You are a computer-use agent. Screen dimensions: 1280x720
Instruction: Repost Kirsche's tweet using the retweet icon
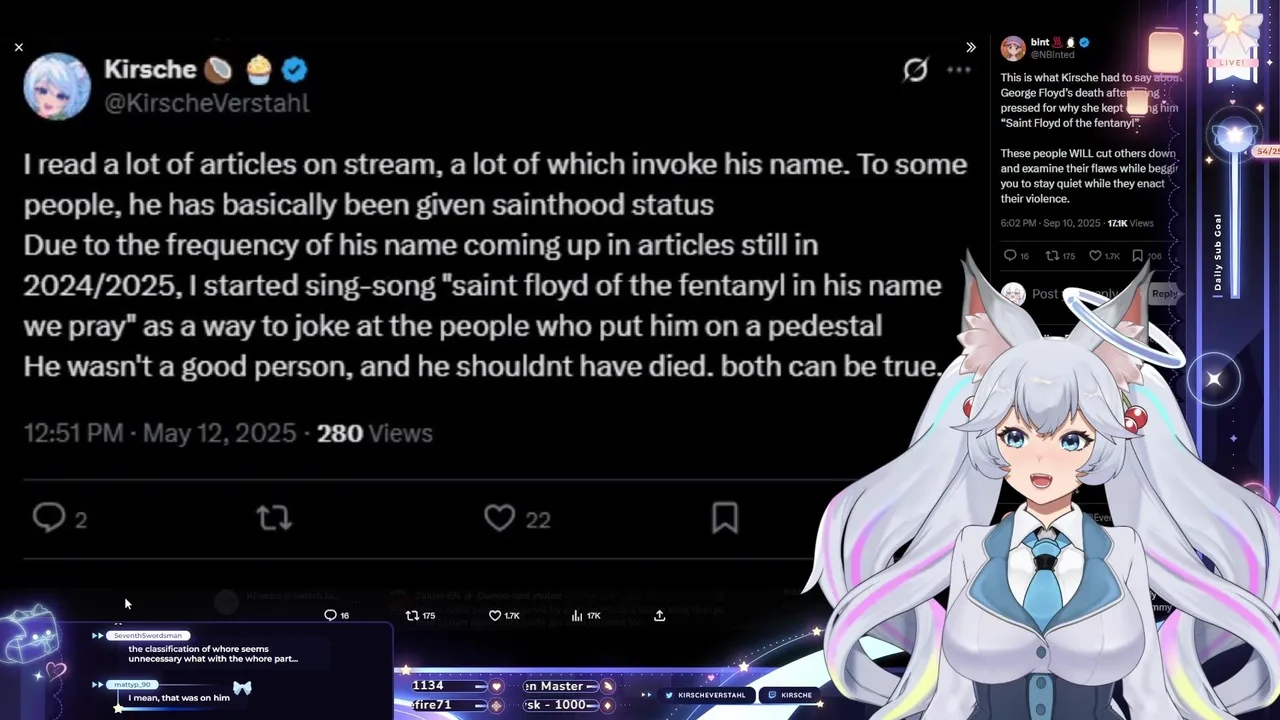point(273,518)
